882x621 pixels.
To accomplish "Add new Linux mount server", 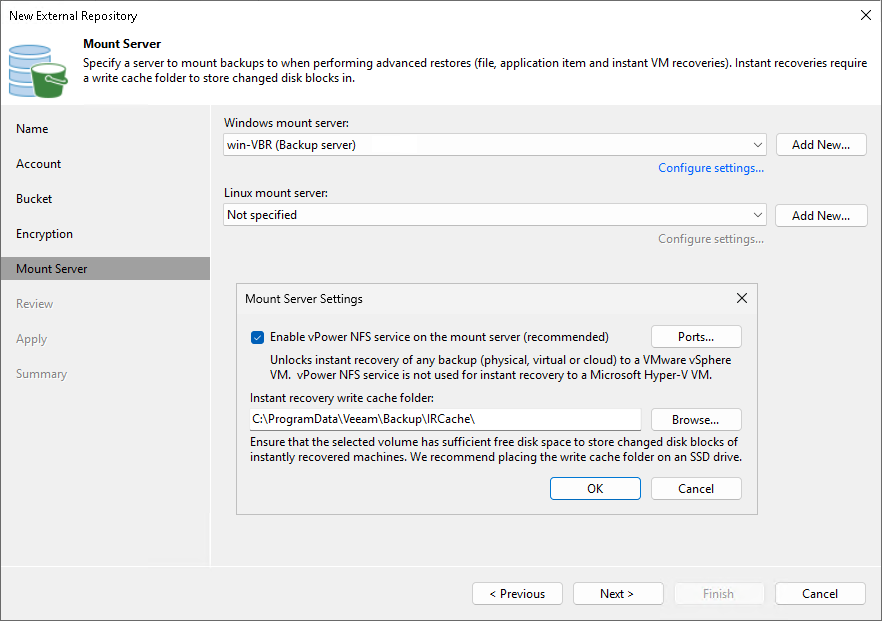I will pyautogui.click(x=821, y=215).
